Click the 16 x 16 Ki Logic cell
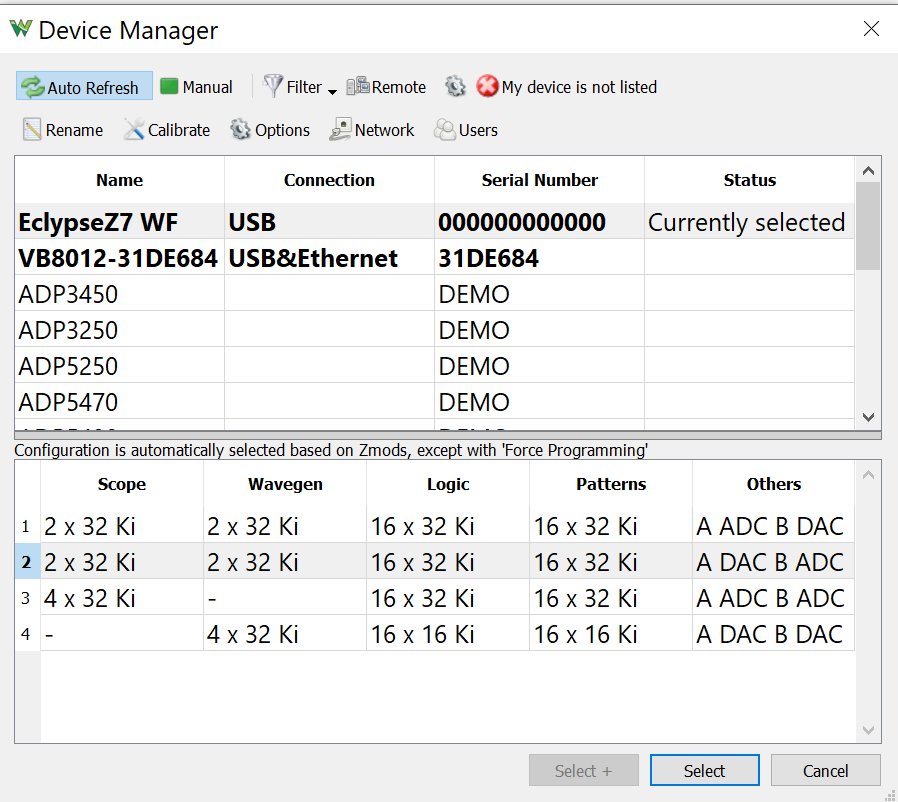The width and height of the screenshot is (898, 802). [448, 634]
